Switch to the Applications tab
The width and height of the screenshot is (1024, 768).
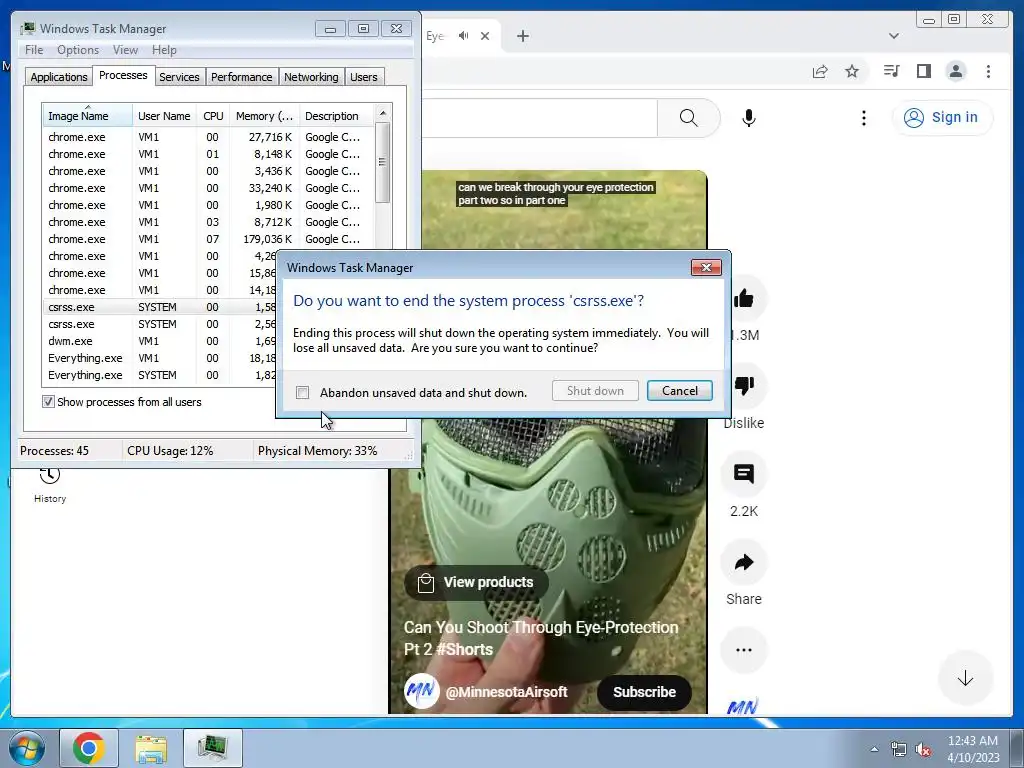click(59, 76)
